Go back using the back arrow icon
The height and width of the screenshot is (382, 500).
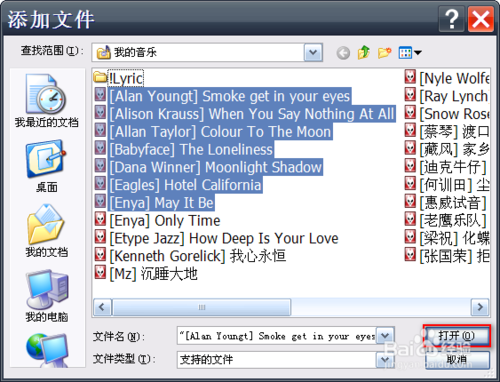[343, 53]
